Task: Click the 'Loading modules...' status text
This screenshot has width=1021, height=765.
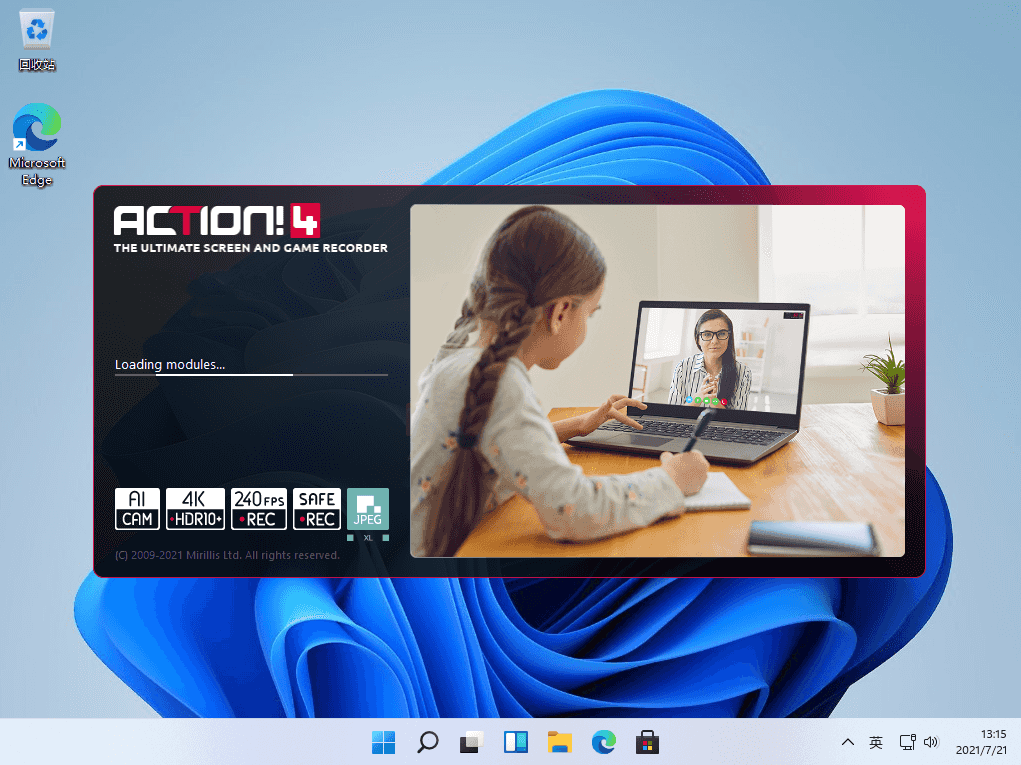Action: pos(170,365)
